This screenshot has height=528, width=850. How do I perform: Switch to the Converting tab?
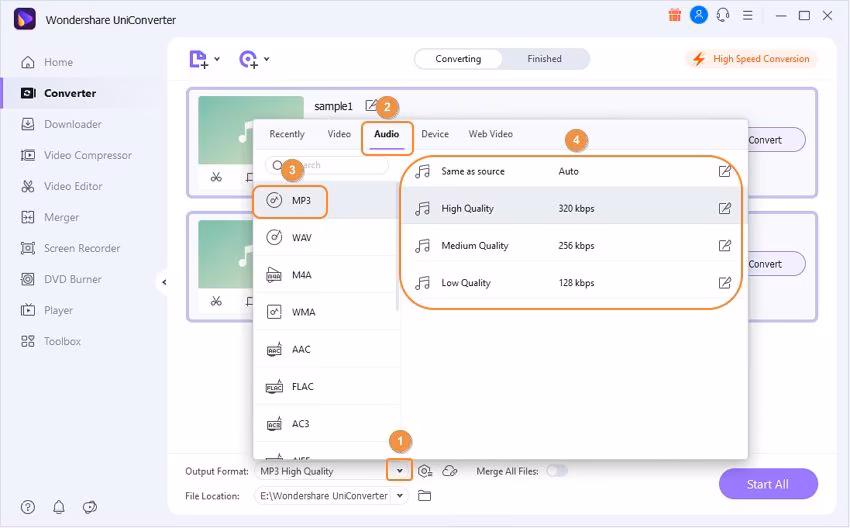[x=458, y=59]
